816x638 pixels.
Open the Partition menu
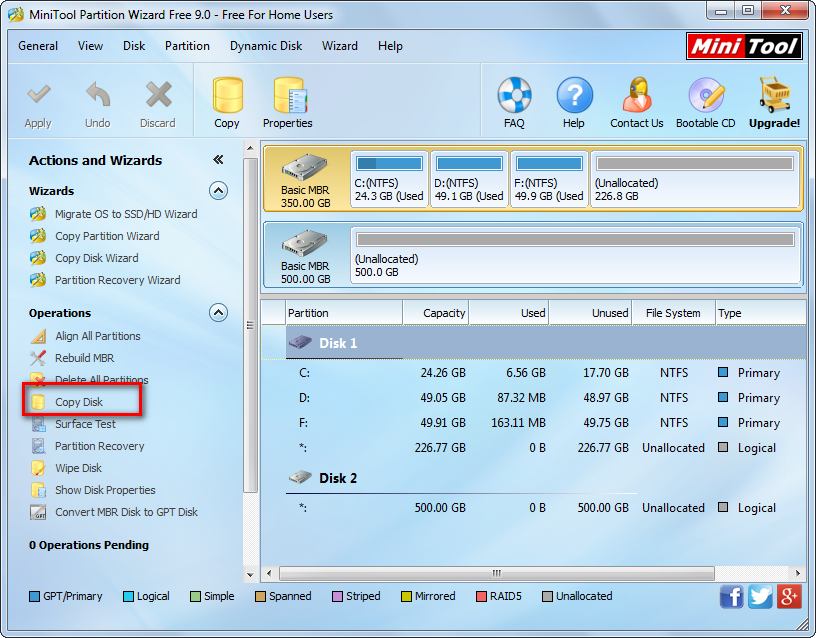(x=187, y=46)
